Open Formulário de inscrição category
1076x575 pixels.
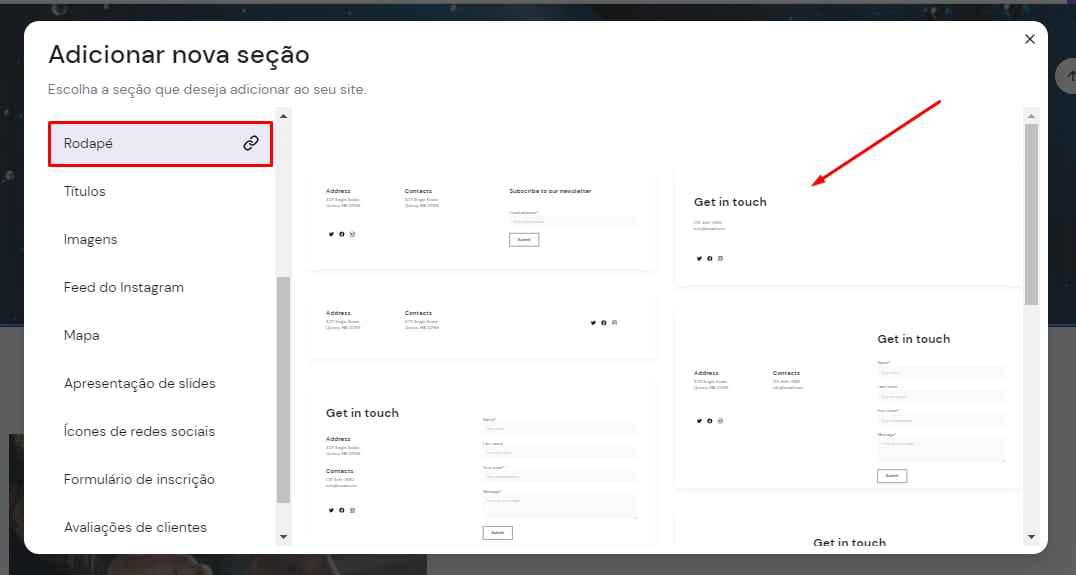139,479
